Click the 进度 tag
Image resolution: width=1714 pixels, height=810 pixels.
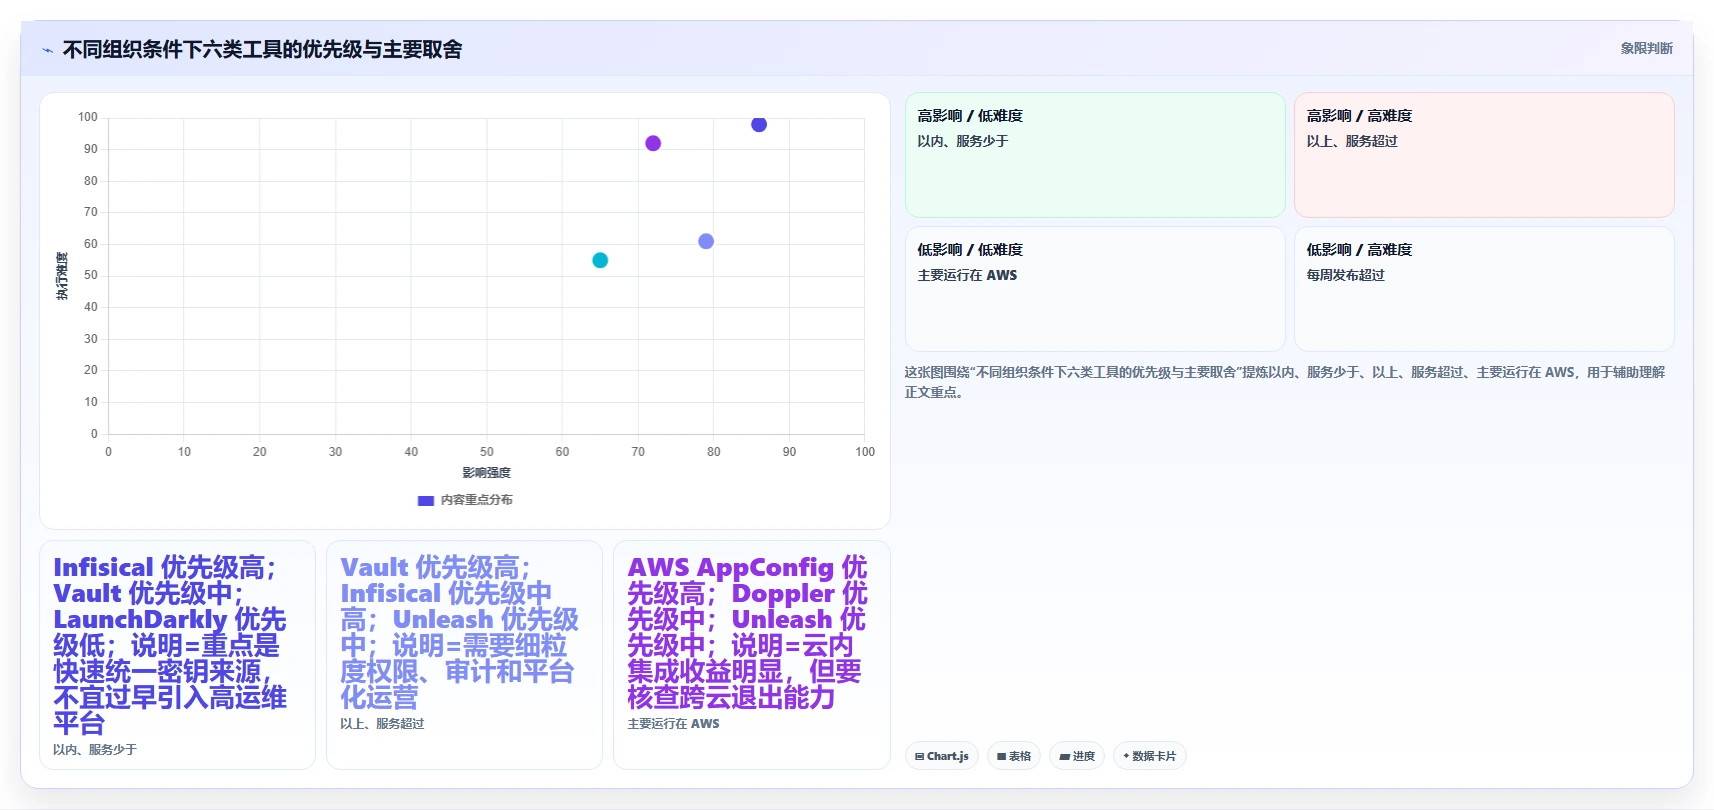1077,756
